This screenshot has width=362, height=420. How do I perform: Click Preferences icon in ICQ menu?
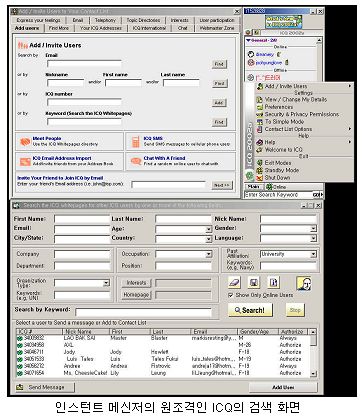[259, 107]
